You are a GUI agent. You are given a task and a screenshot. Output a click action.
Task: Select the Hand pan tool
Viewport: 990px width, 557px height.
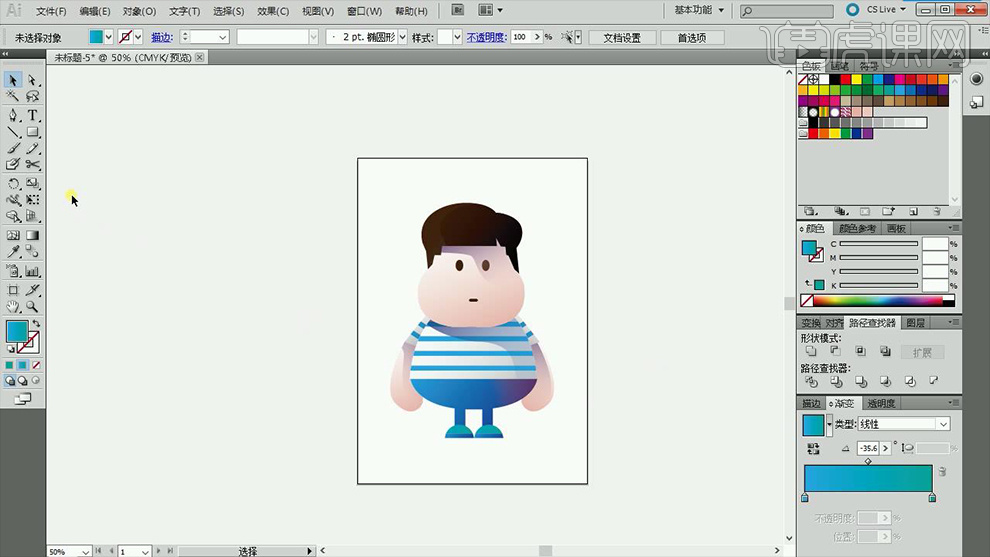[x=13, y=307]
